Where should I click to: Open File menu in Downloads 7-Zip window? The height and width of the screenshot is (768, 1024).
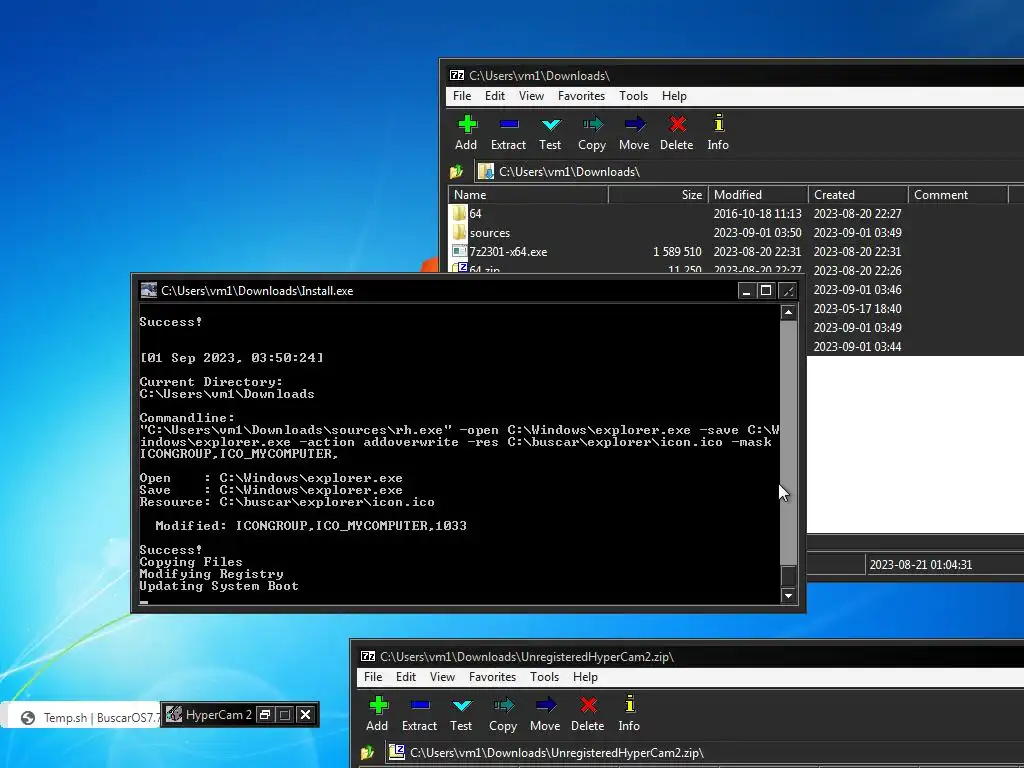(x=462, y=96)
